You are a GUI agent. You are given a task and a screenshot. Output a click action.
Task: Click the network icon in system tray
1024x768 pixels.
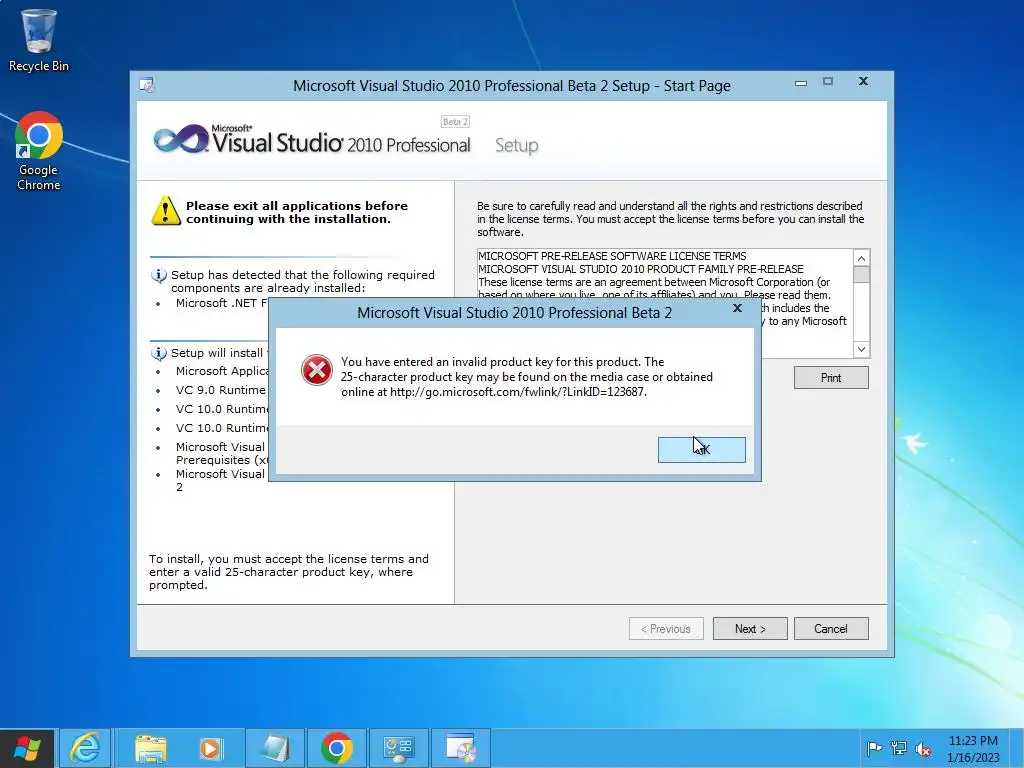tap(899, 748)
